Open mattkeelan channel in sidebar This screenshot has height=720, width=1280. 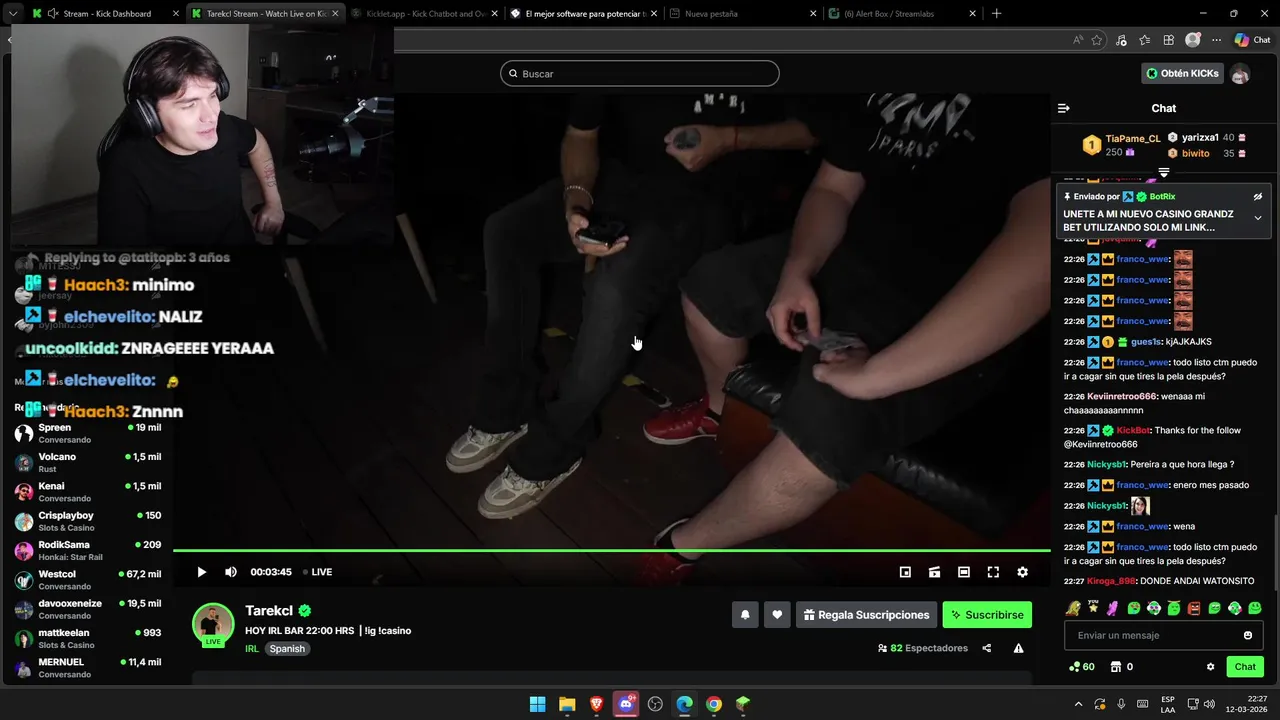[88, 638]
